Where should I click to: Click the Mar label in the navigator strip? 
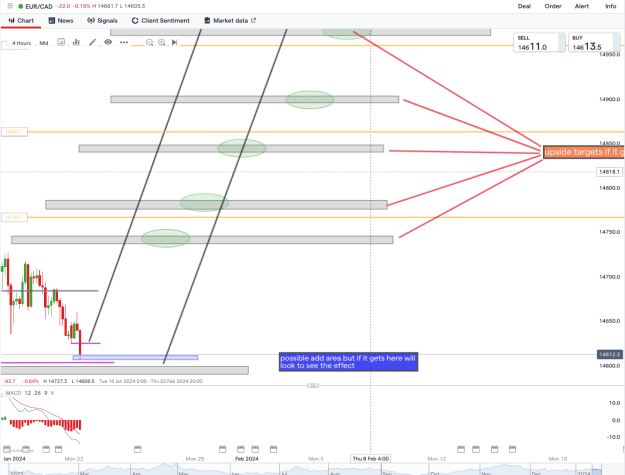(x=84, y=473)
